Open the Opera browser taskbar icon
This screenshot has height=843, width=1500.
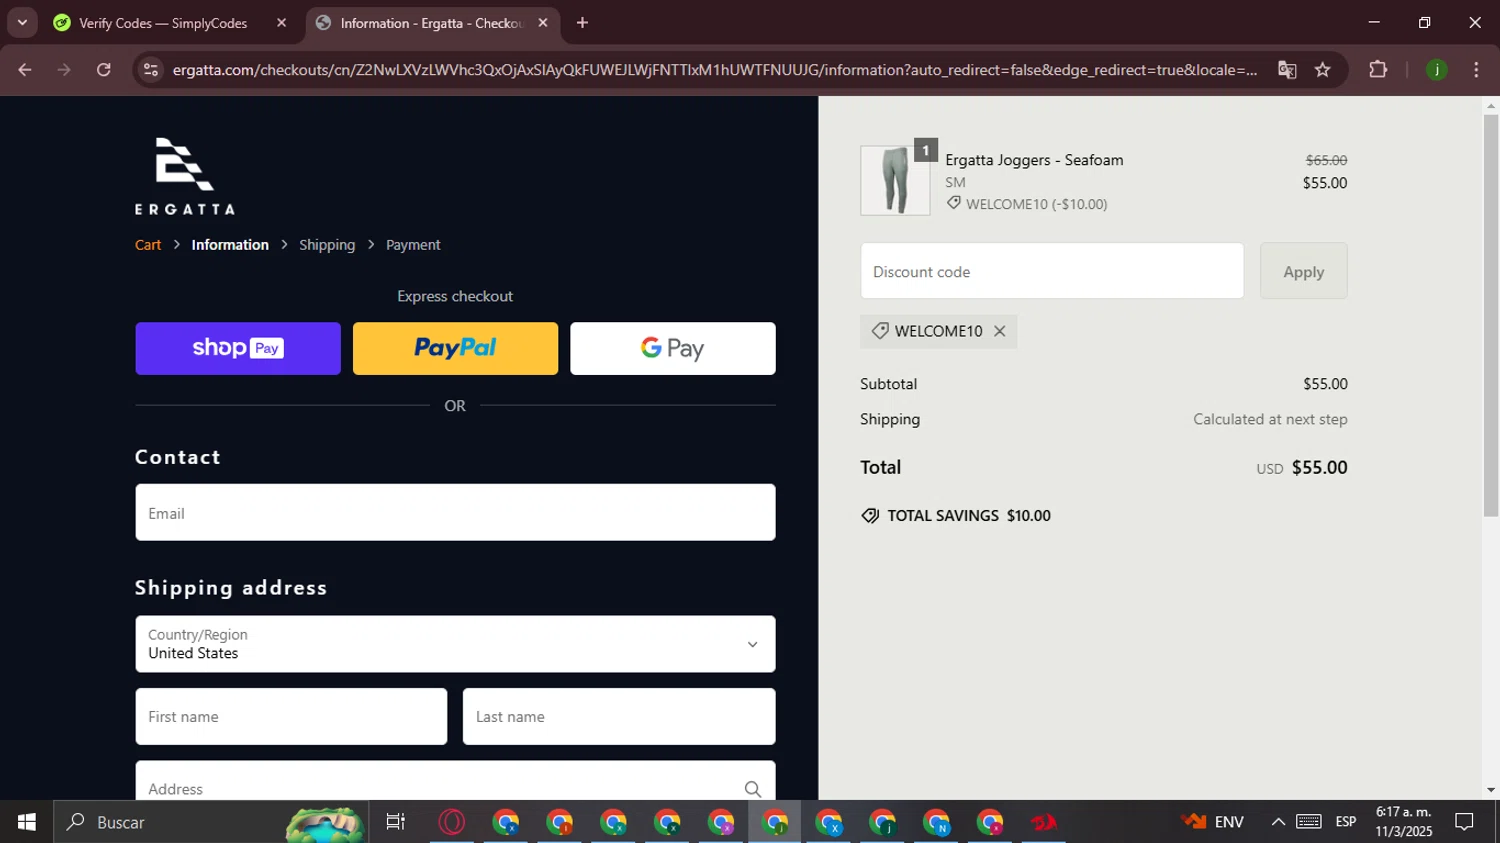[452, 822]
